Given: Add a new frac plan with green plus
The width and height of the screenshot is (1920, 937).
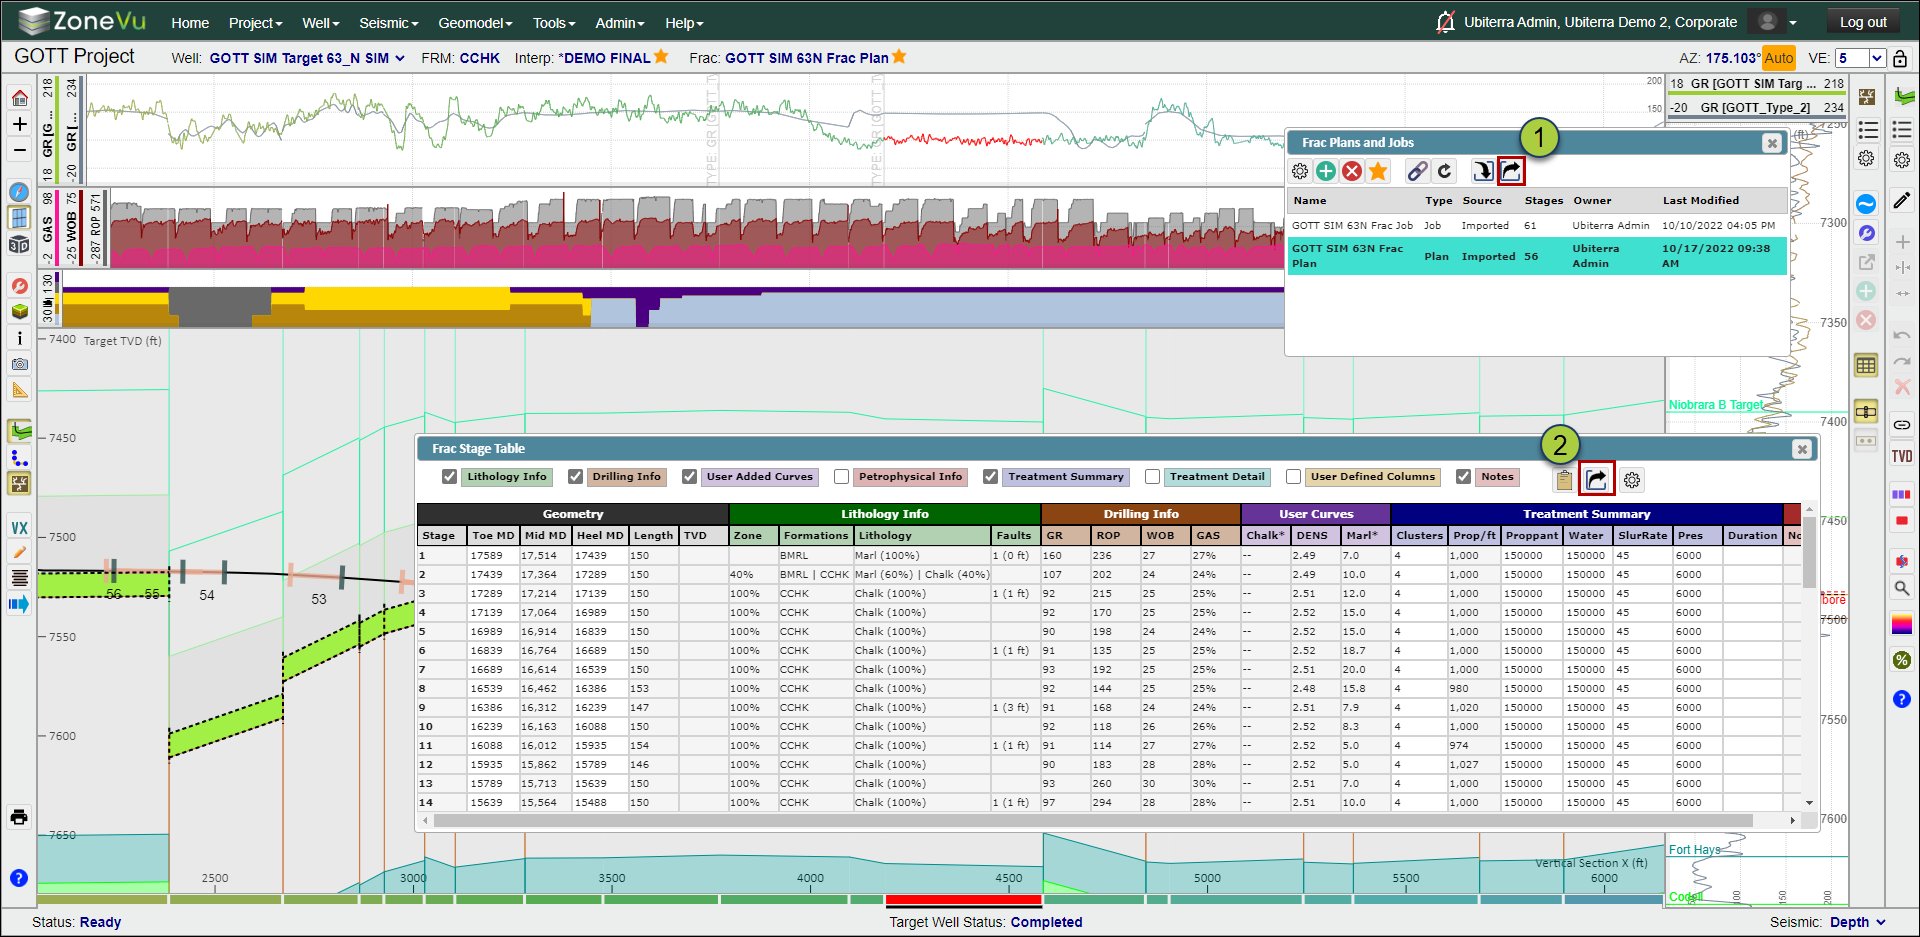Looking at the screenshot, I should coord(1326,171).
